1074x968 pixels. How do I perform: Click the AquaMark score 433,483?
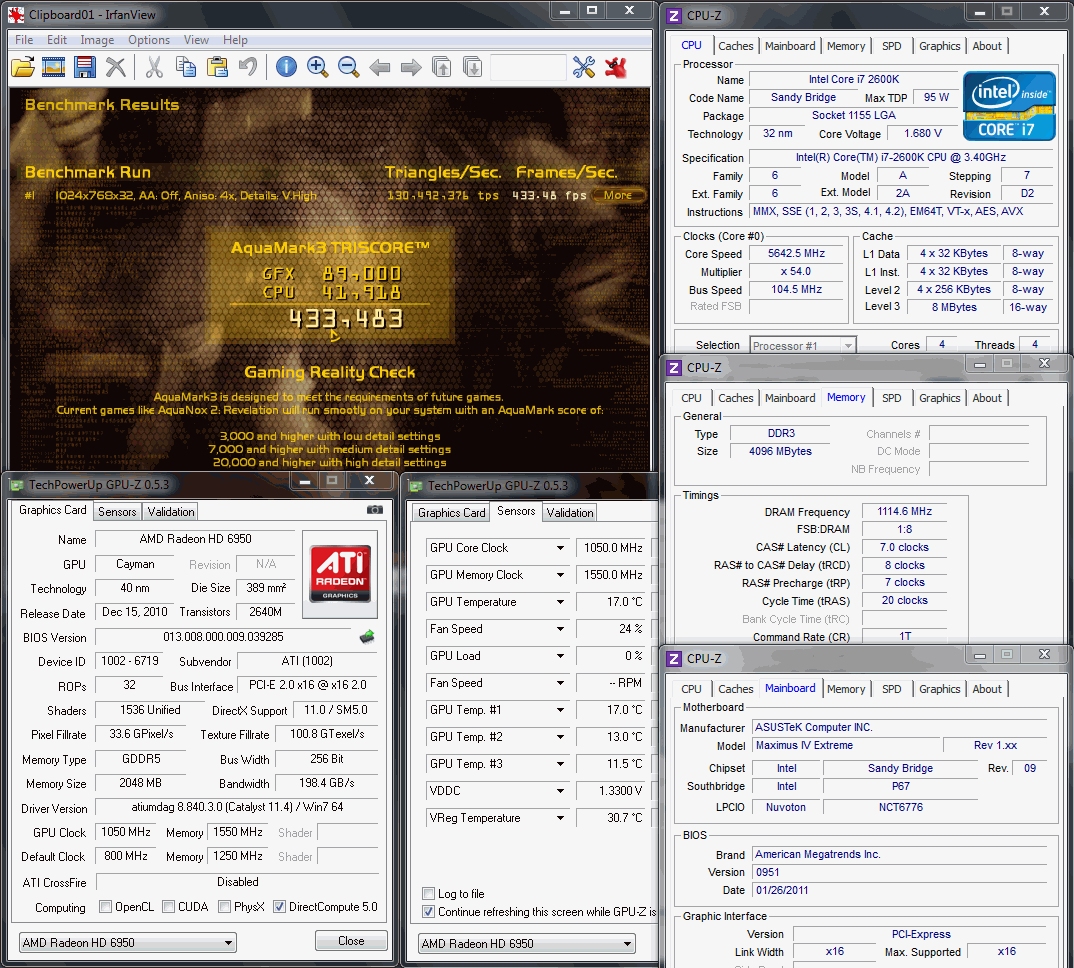(346, 319)
